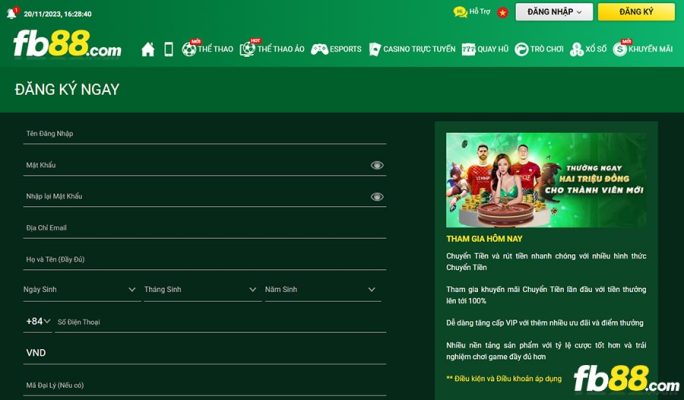Open Điều kiện và Điều khoản áp dụng link
The height and width of the screenshot is (400, 684).
point(504,379)
